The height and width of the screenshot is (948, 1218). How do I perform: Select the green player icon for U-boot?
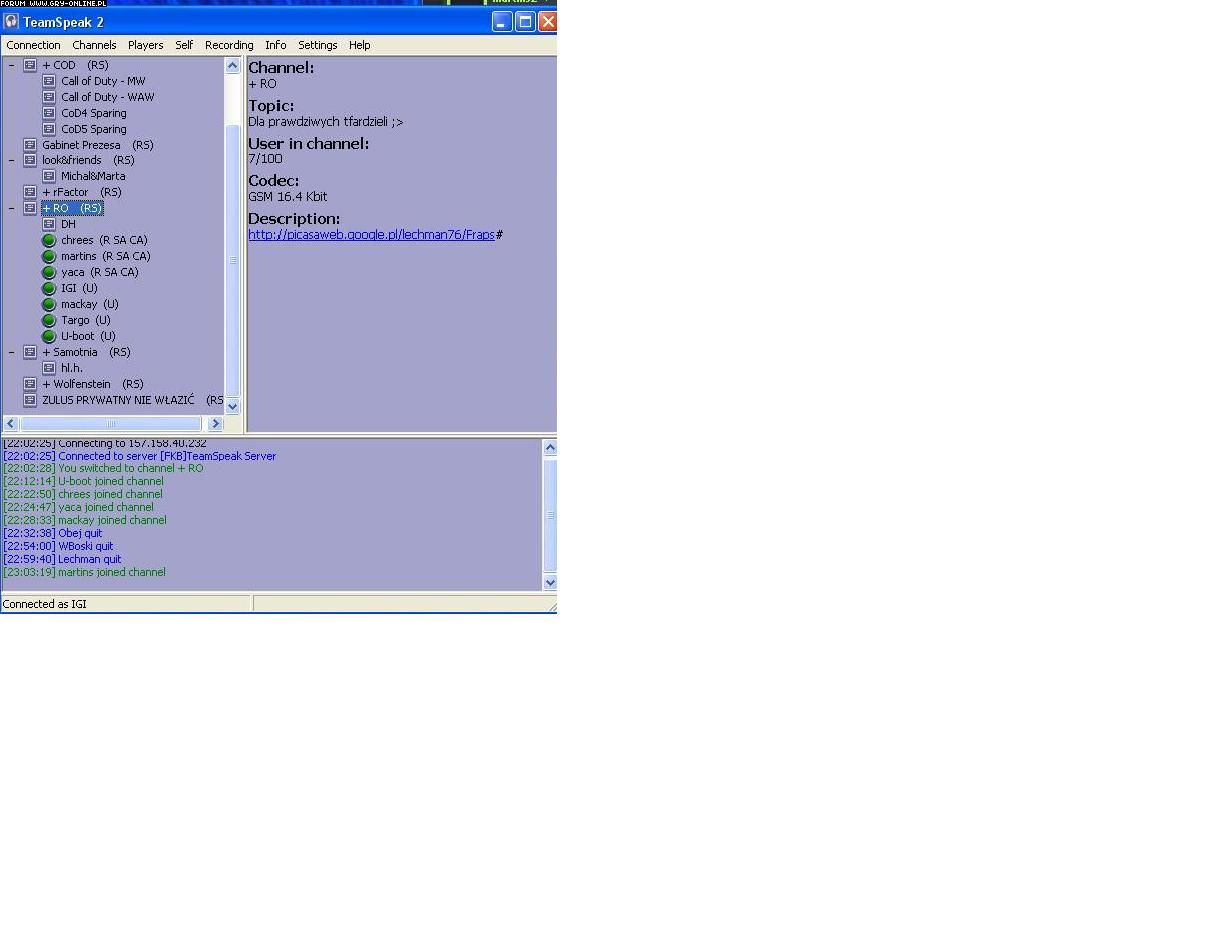49,336
